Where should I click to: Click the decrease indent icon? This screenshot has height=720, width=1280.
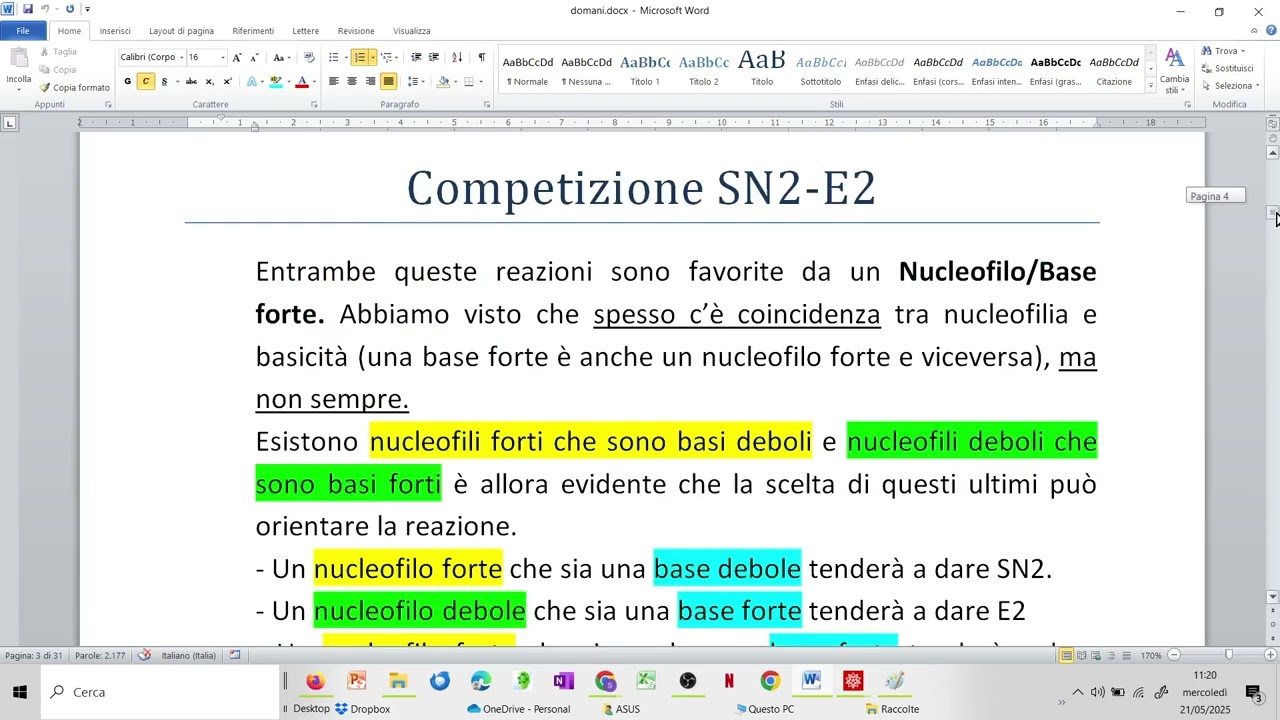(x=416, y=57)
